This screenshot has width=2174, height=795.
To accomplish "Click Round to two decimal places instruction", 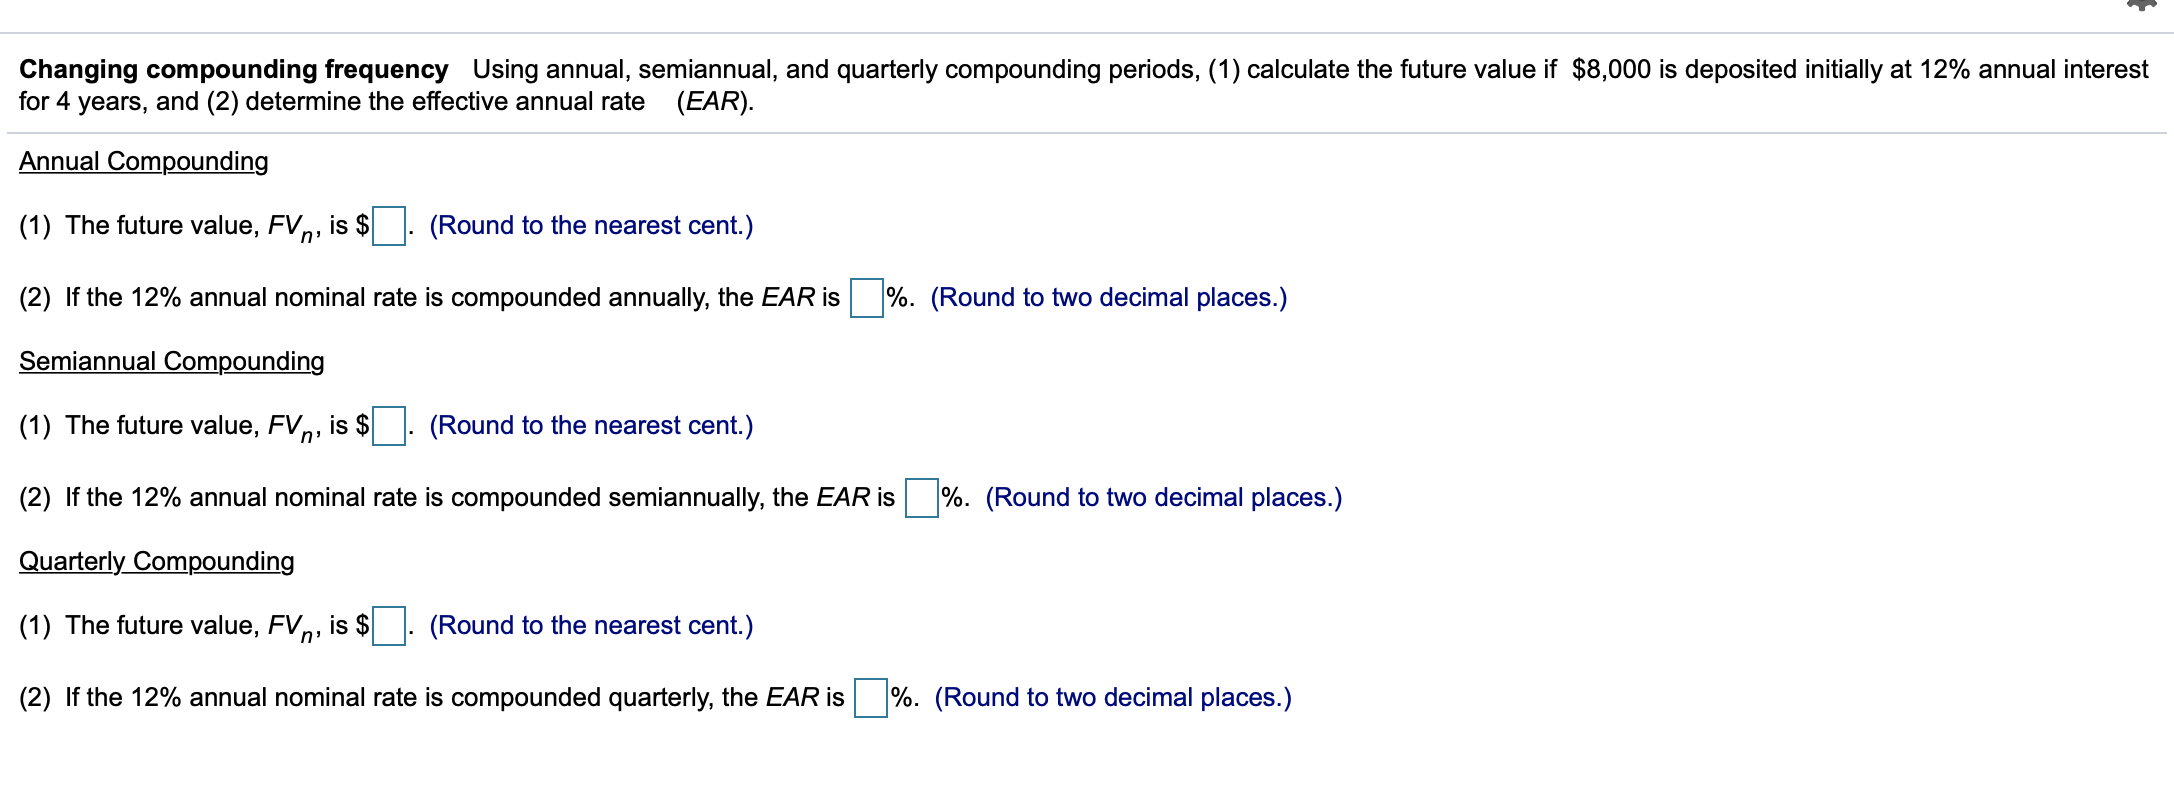I will click(x=1108, y=296).
